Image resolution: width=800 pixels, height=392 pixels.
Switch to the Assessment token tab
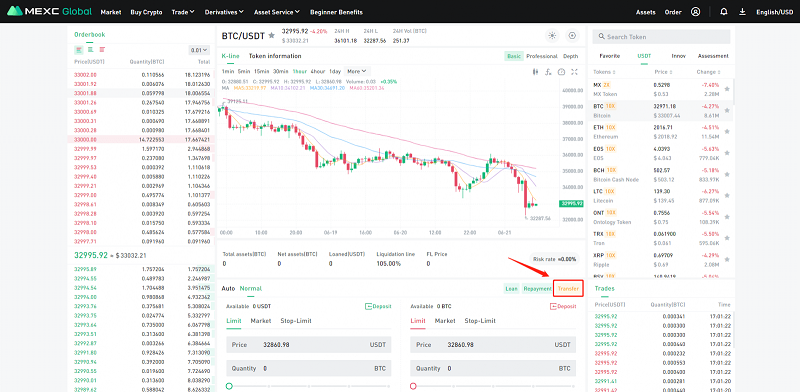[713, 56]
